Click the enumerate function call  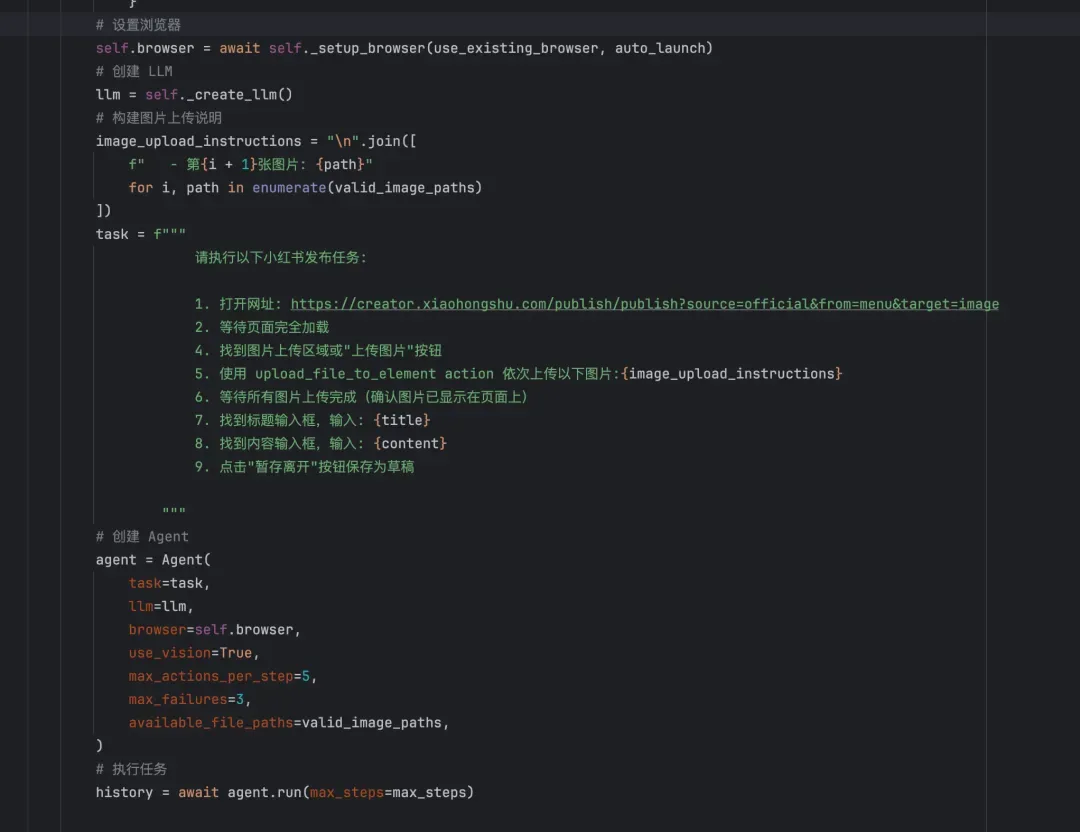pos(289,187)
